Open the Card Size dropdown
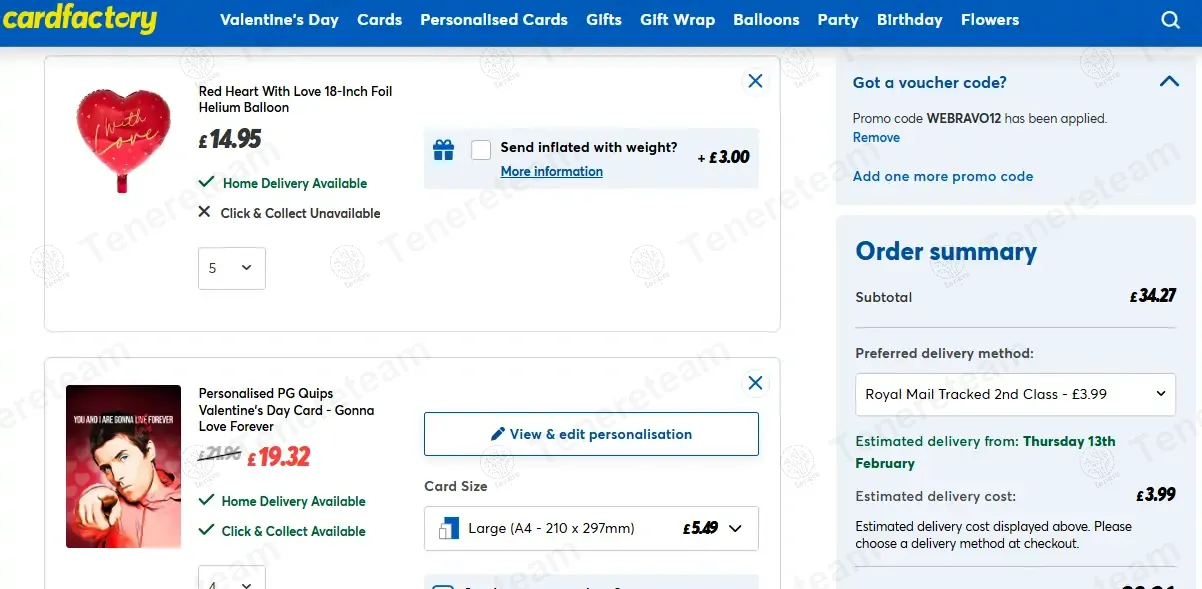The height and width of the screenshot is (589, 1202). [x=591, y=528]
